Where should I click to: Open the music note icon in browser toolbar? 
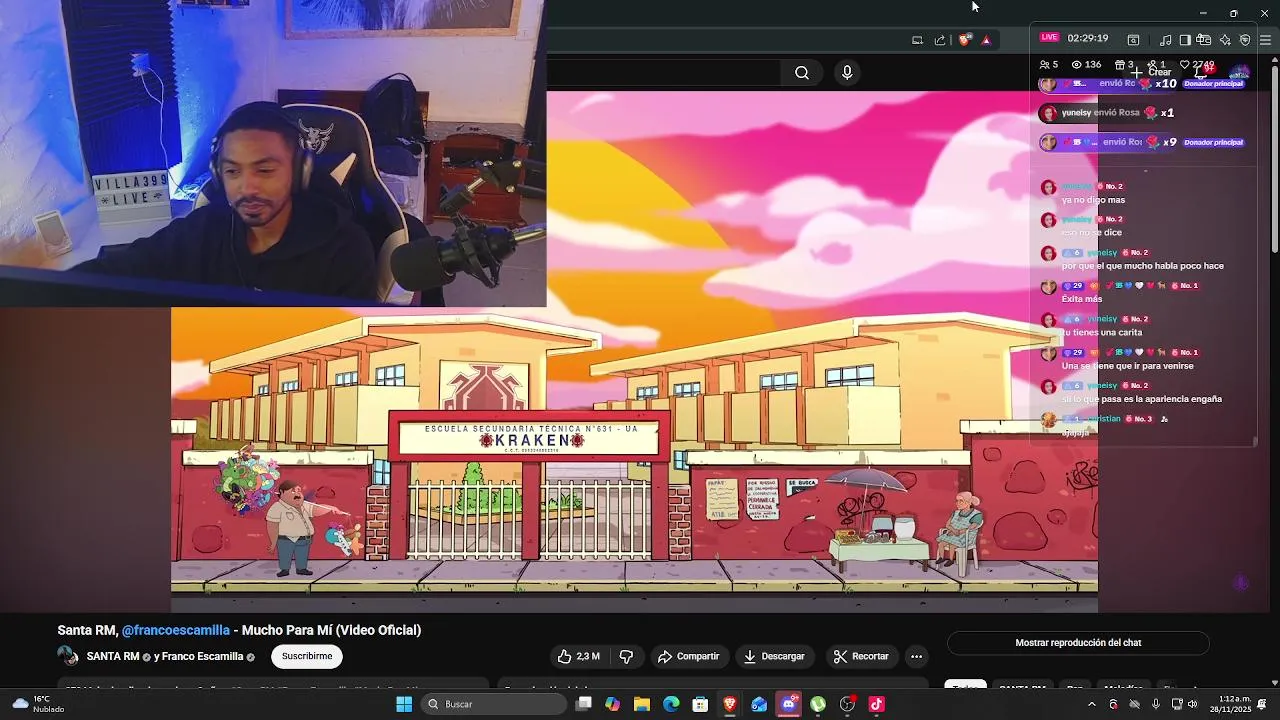[x=1166, y=40]
